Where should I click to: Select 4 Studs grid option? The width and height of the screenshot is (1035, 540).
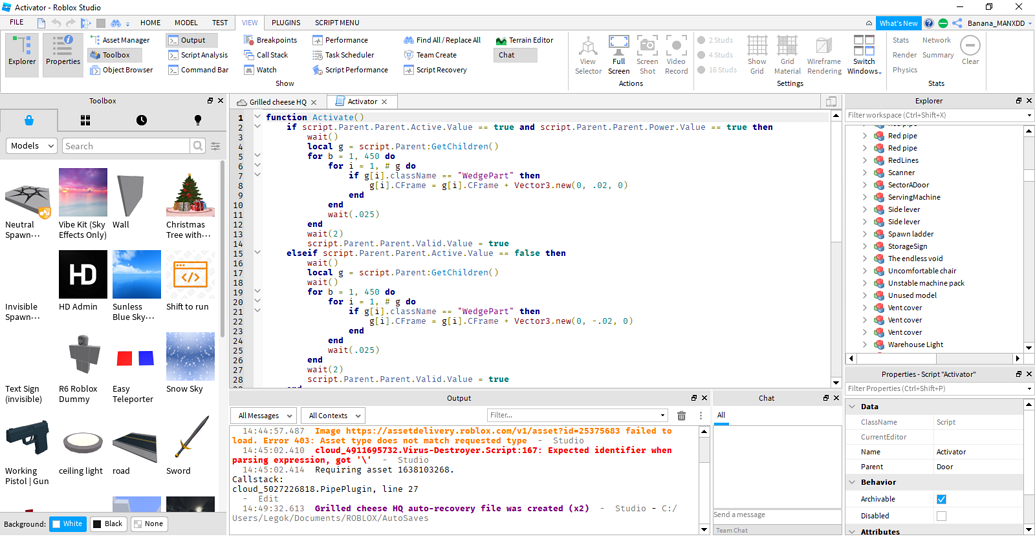pyautogui.click(x=716, y=55)
